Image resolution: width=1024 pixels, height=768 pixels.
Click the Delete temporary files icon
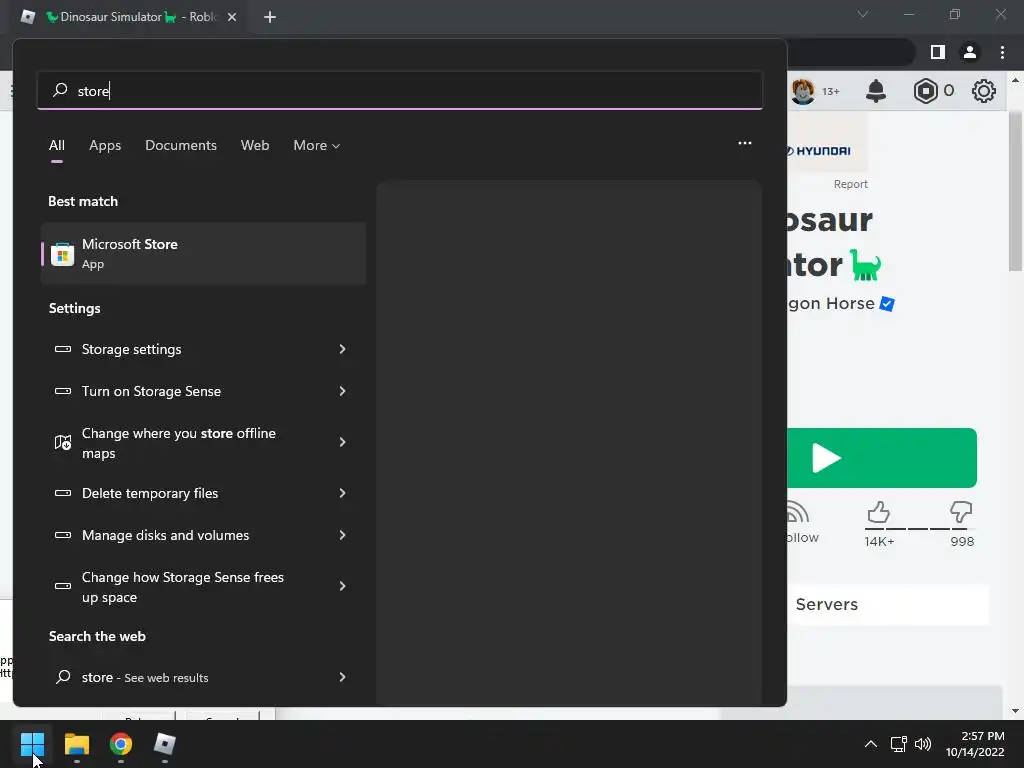63,493
